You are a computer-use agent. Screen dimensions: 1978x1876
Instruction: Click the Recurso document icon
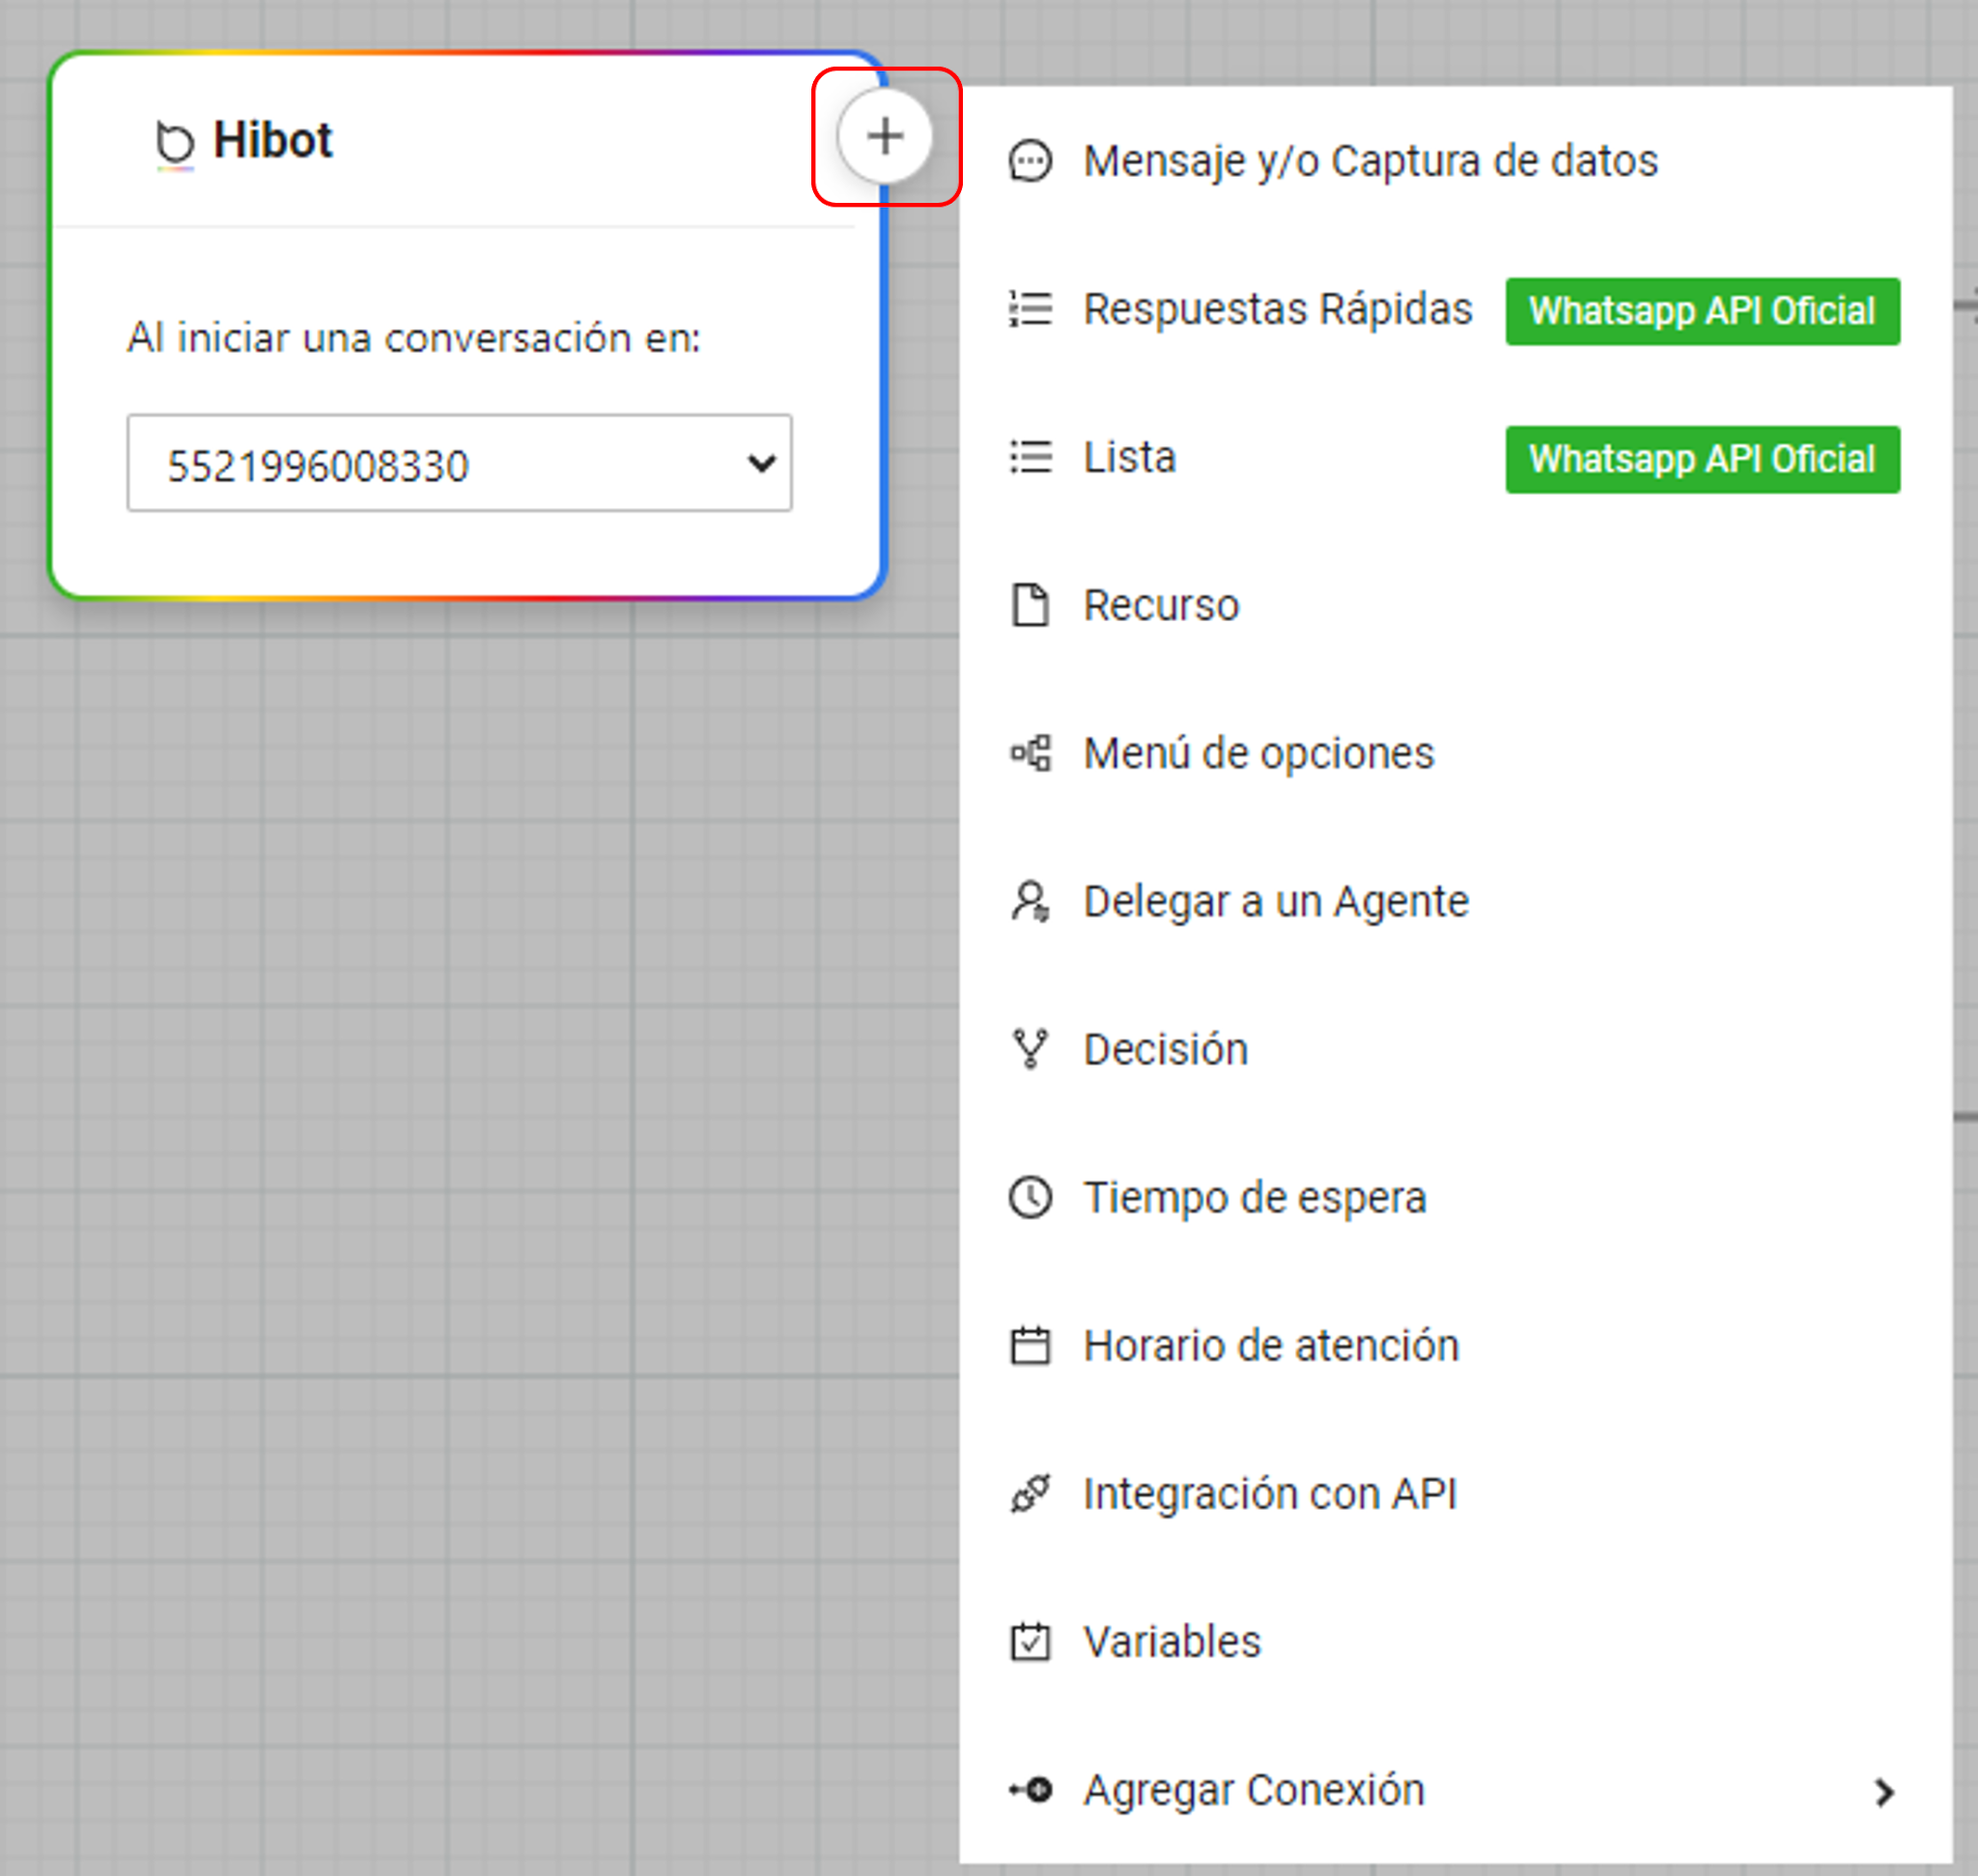click(x=1030, y=605)
